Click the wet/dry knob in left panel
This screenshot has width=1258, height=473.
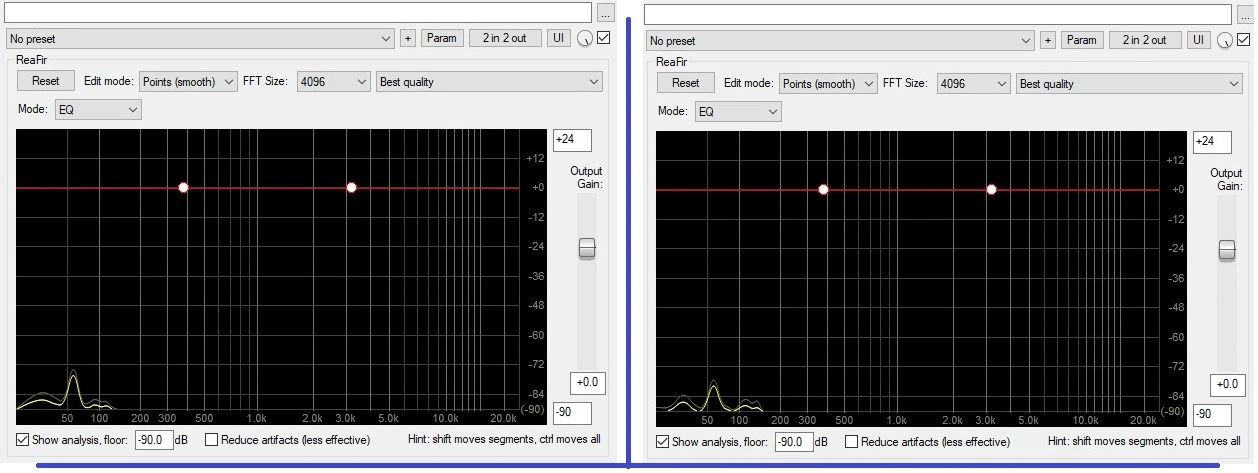click(585, 39)
